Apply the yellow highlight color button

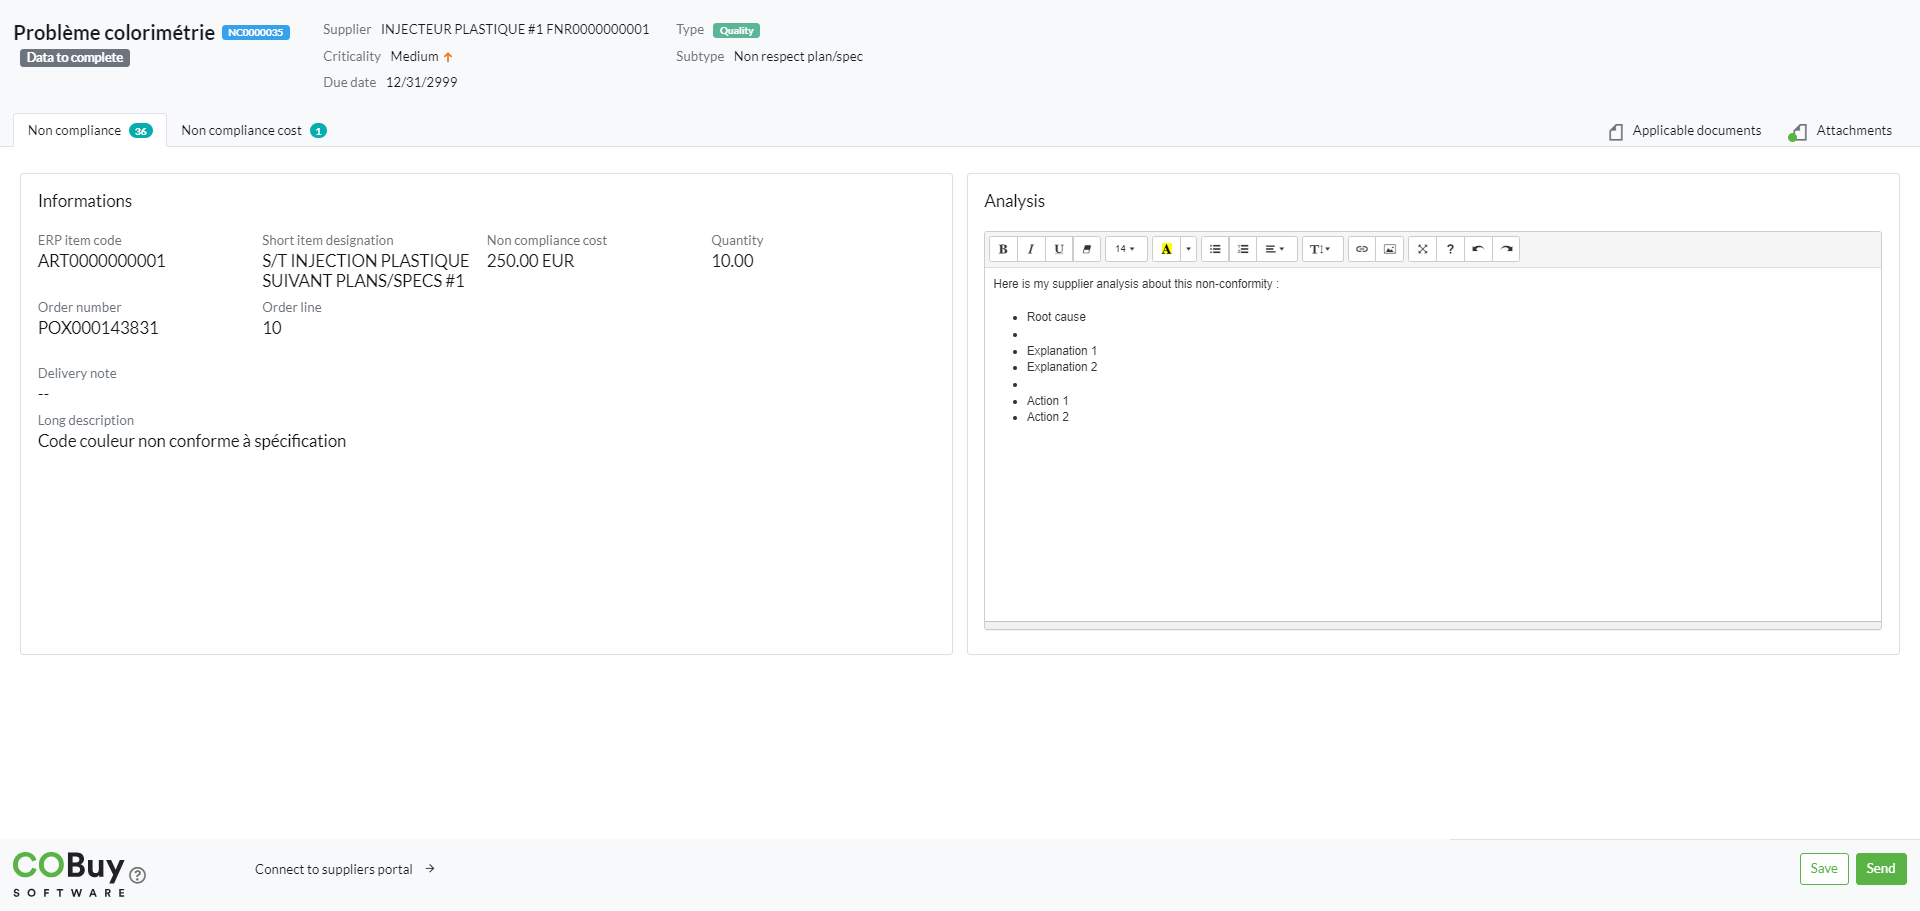[1166, 249]
